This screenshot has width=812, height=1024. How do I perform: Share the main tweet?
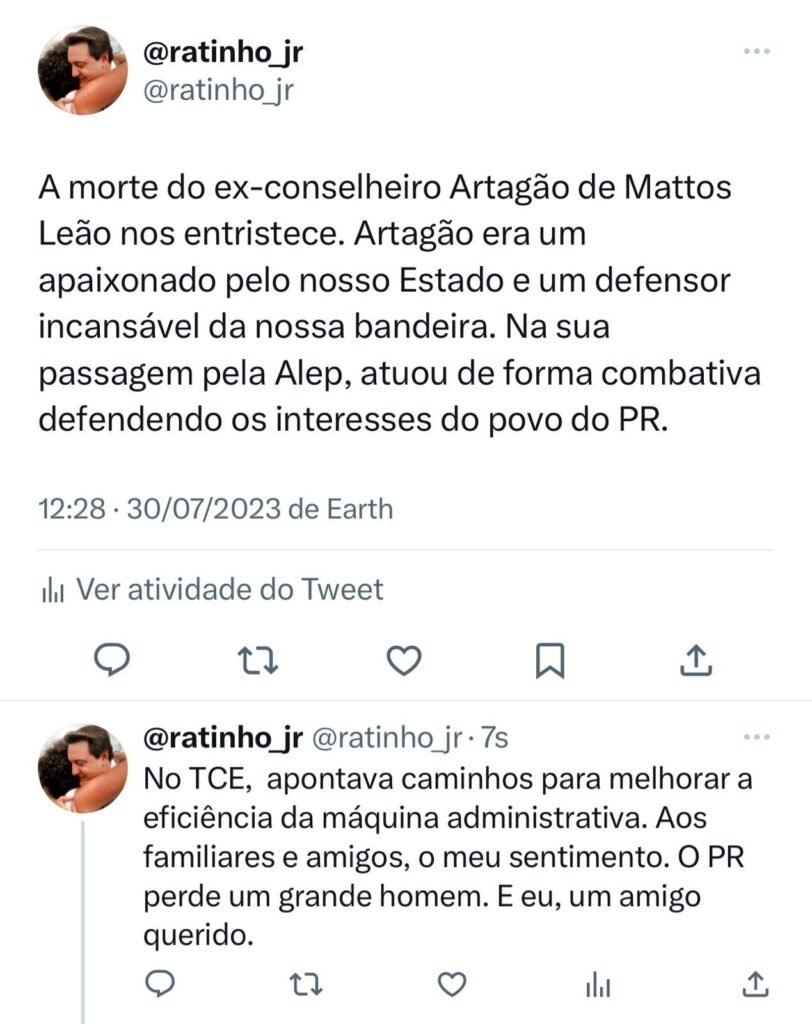(696, 659)
